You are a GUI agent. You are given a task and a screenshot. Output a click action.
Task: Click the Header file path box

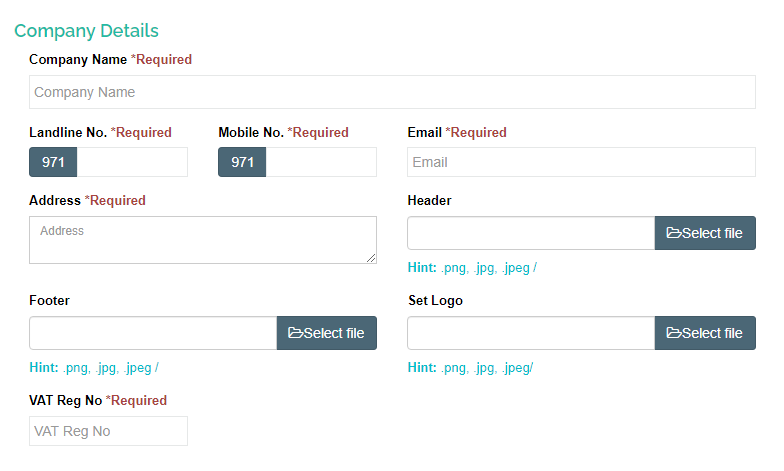531,233
